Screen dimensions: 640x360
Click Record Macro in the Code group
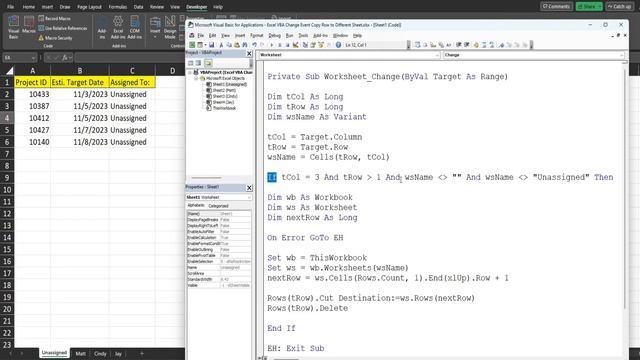(55, 18)
